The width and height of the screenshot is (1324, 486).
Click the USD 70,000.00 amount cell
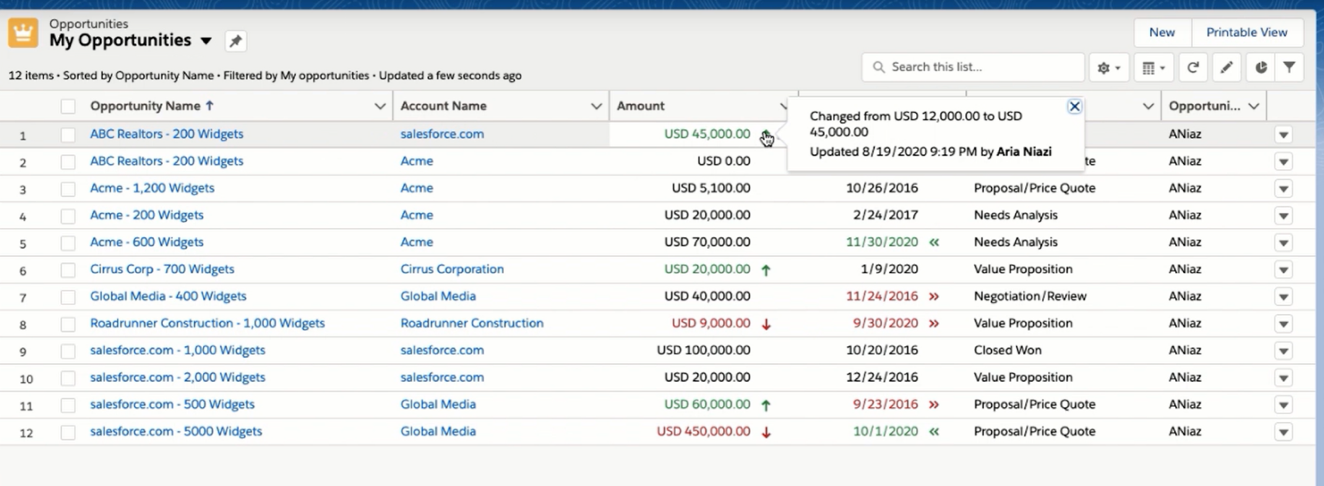coord(708,242)
